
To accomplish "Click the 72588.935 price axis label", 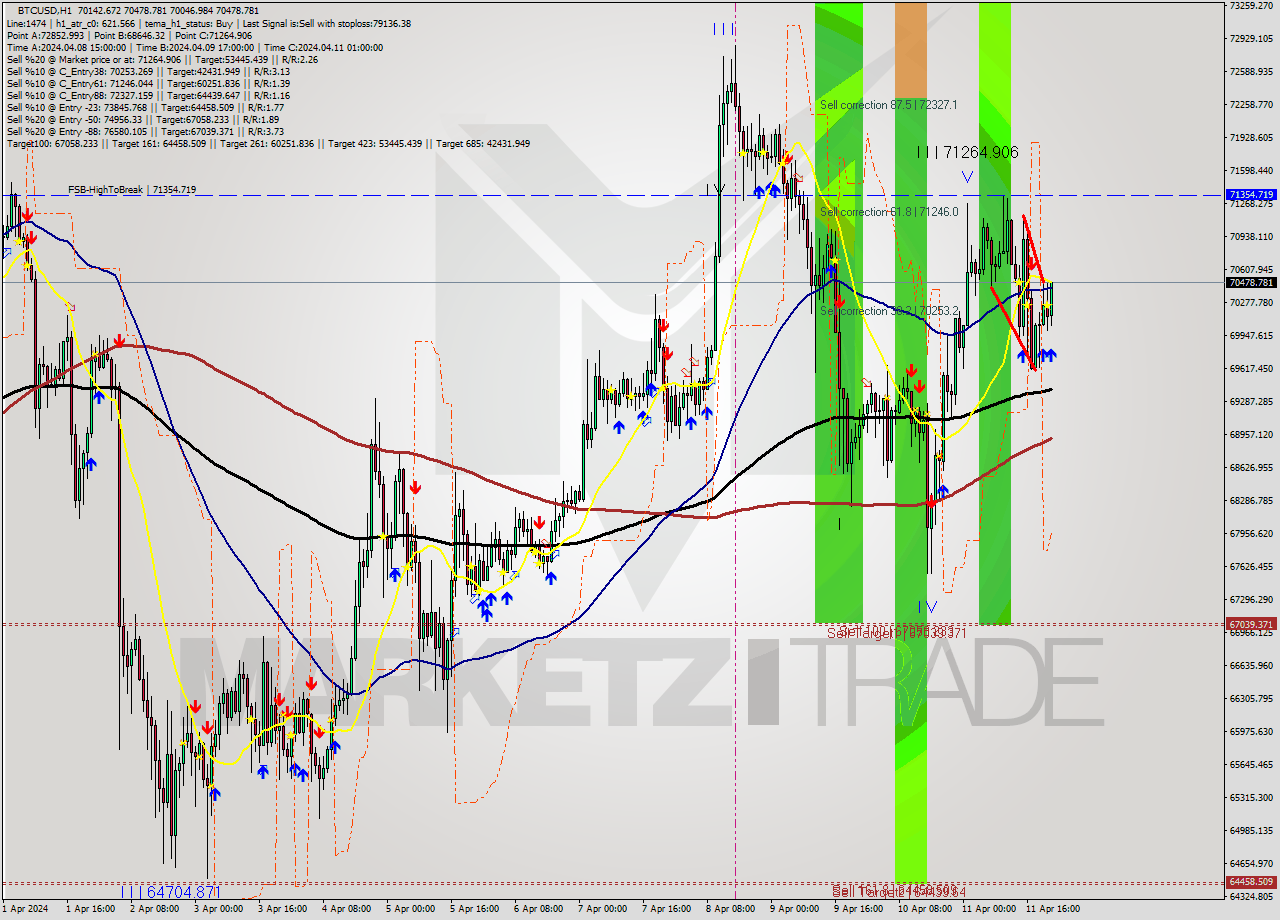I will click(1251, 72).
